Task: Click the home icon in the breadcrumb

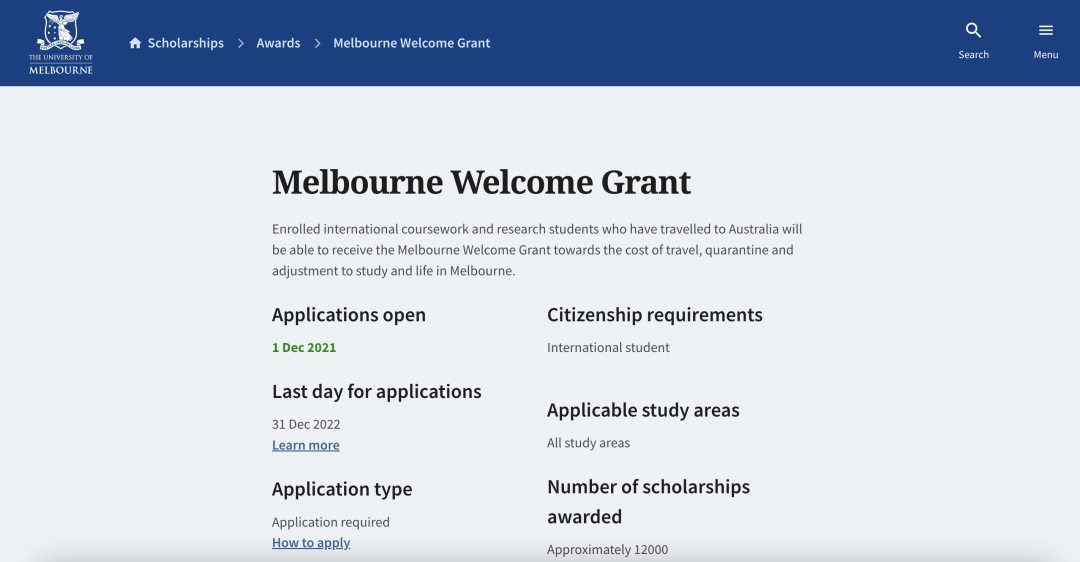Action: [135, 43]
